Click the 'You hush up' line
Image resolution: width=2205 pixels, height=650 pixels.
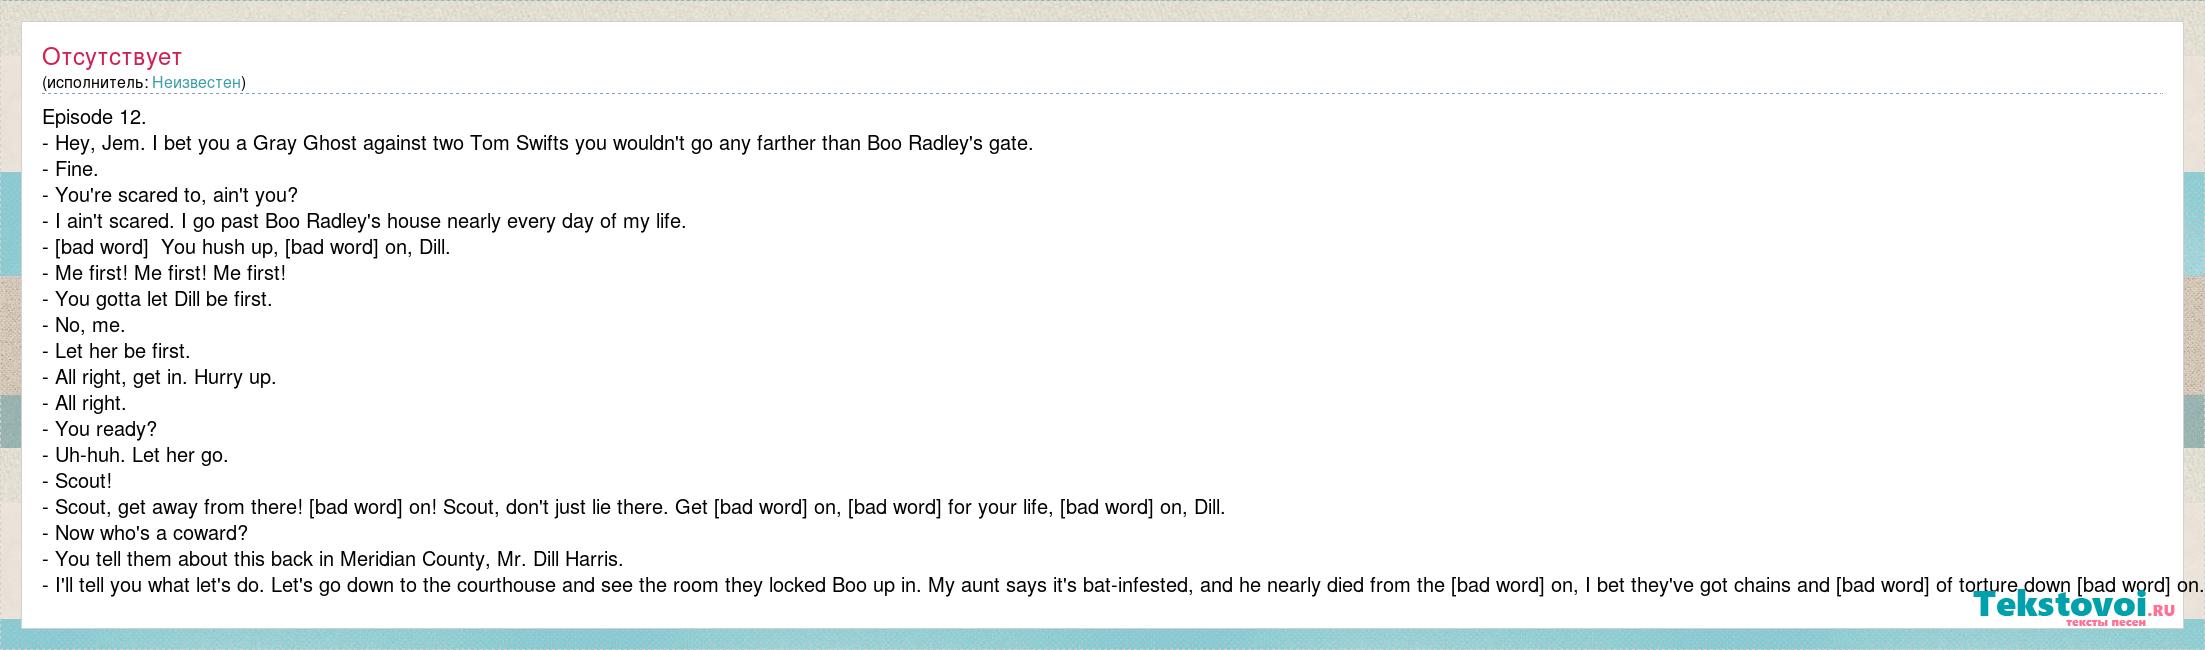tap(246, 247)
